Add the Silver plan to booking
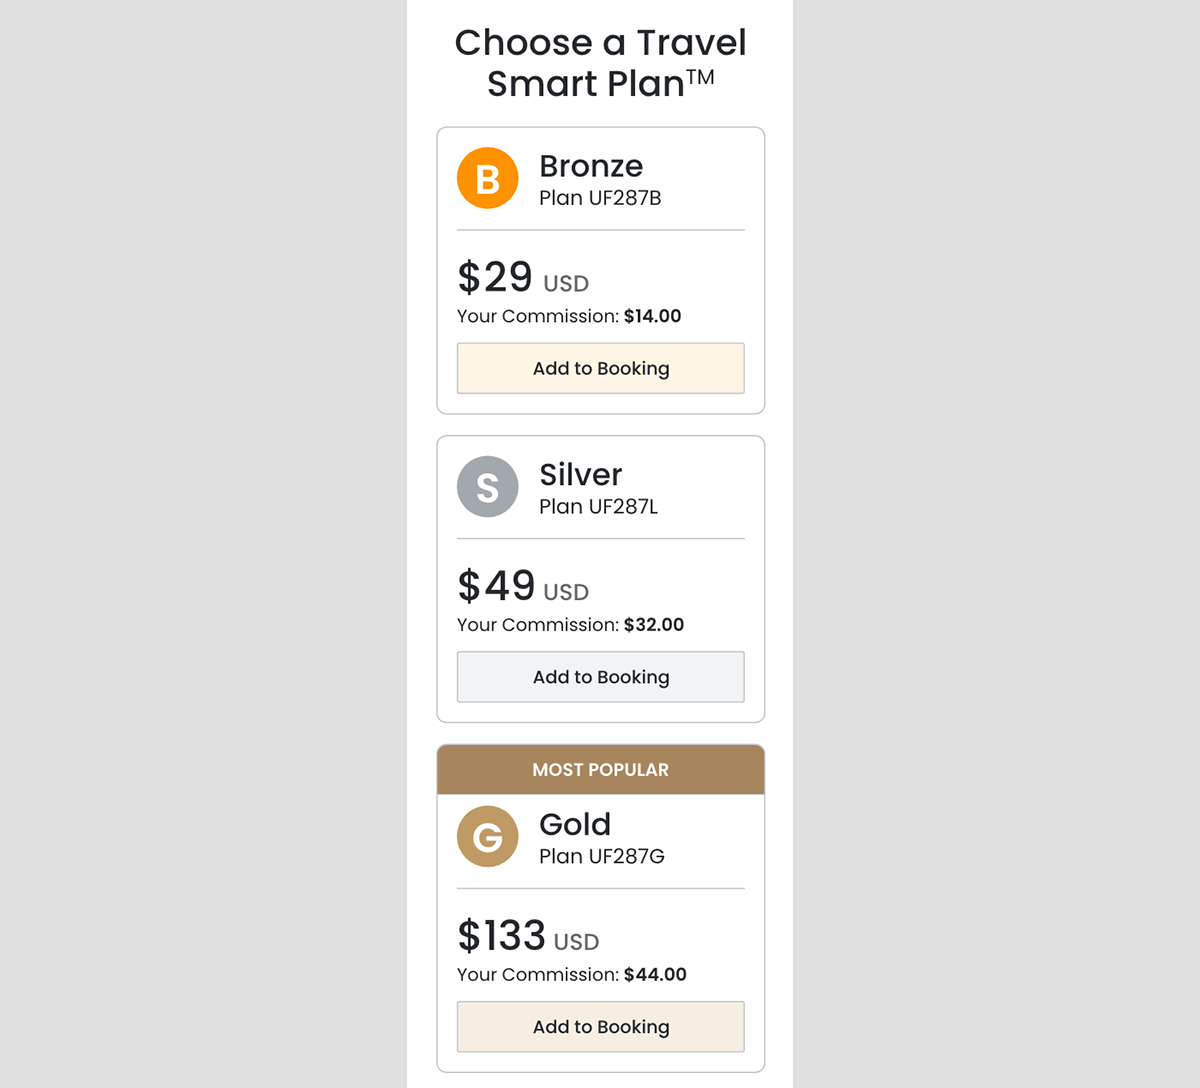Viewport: 1200px width, 1088px height. [x=600, y=677]
